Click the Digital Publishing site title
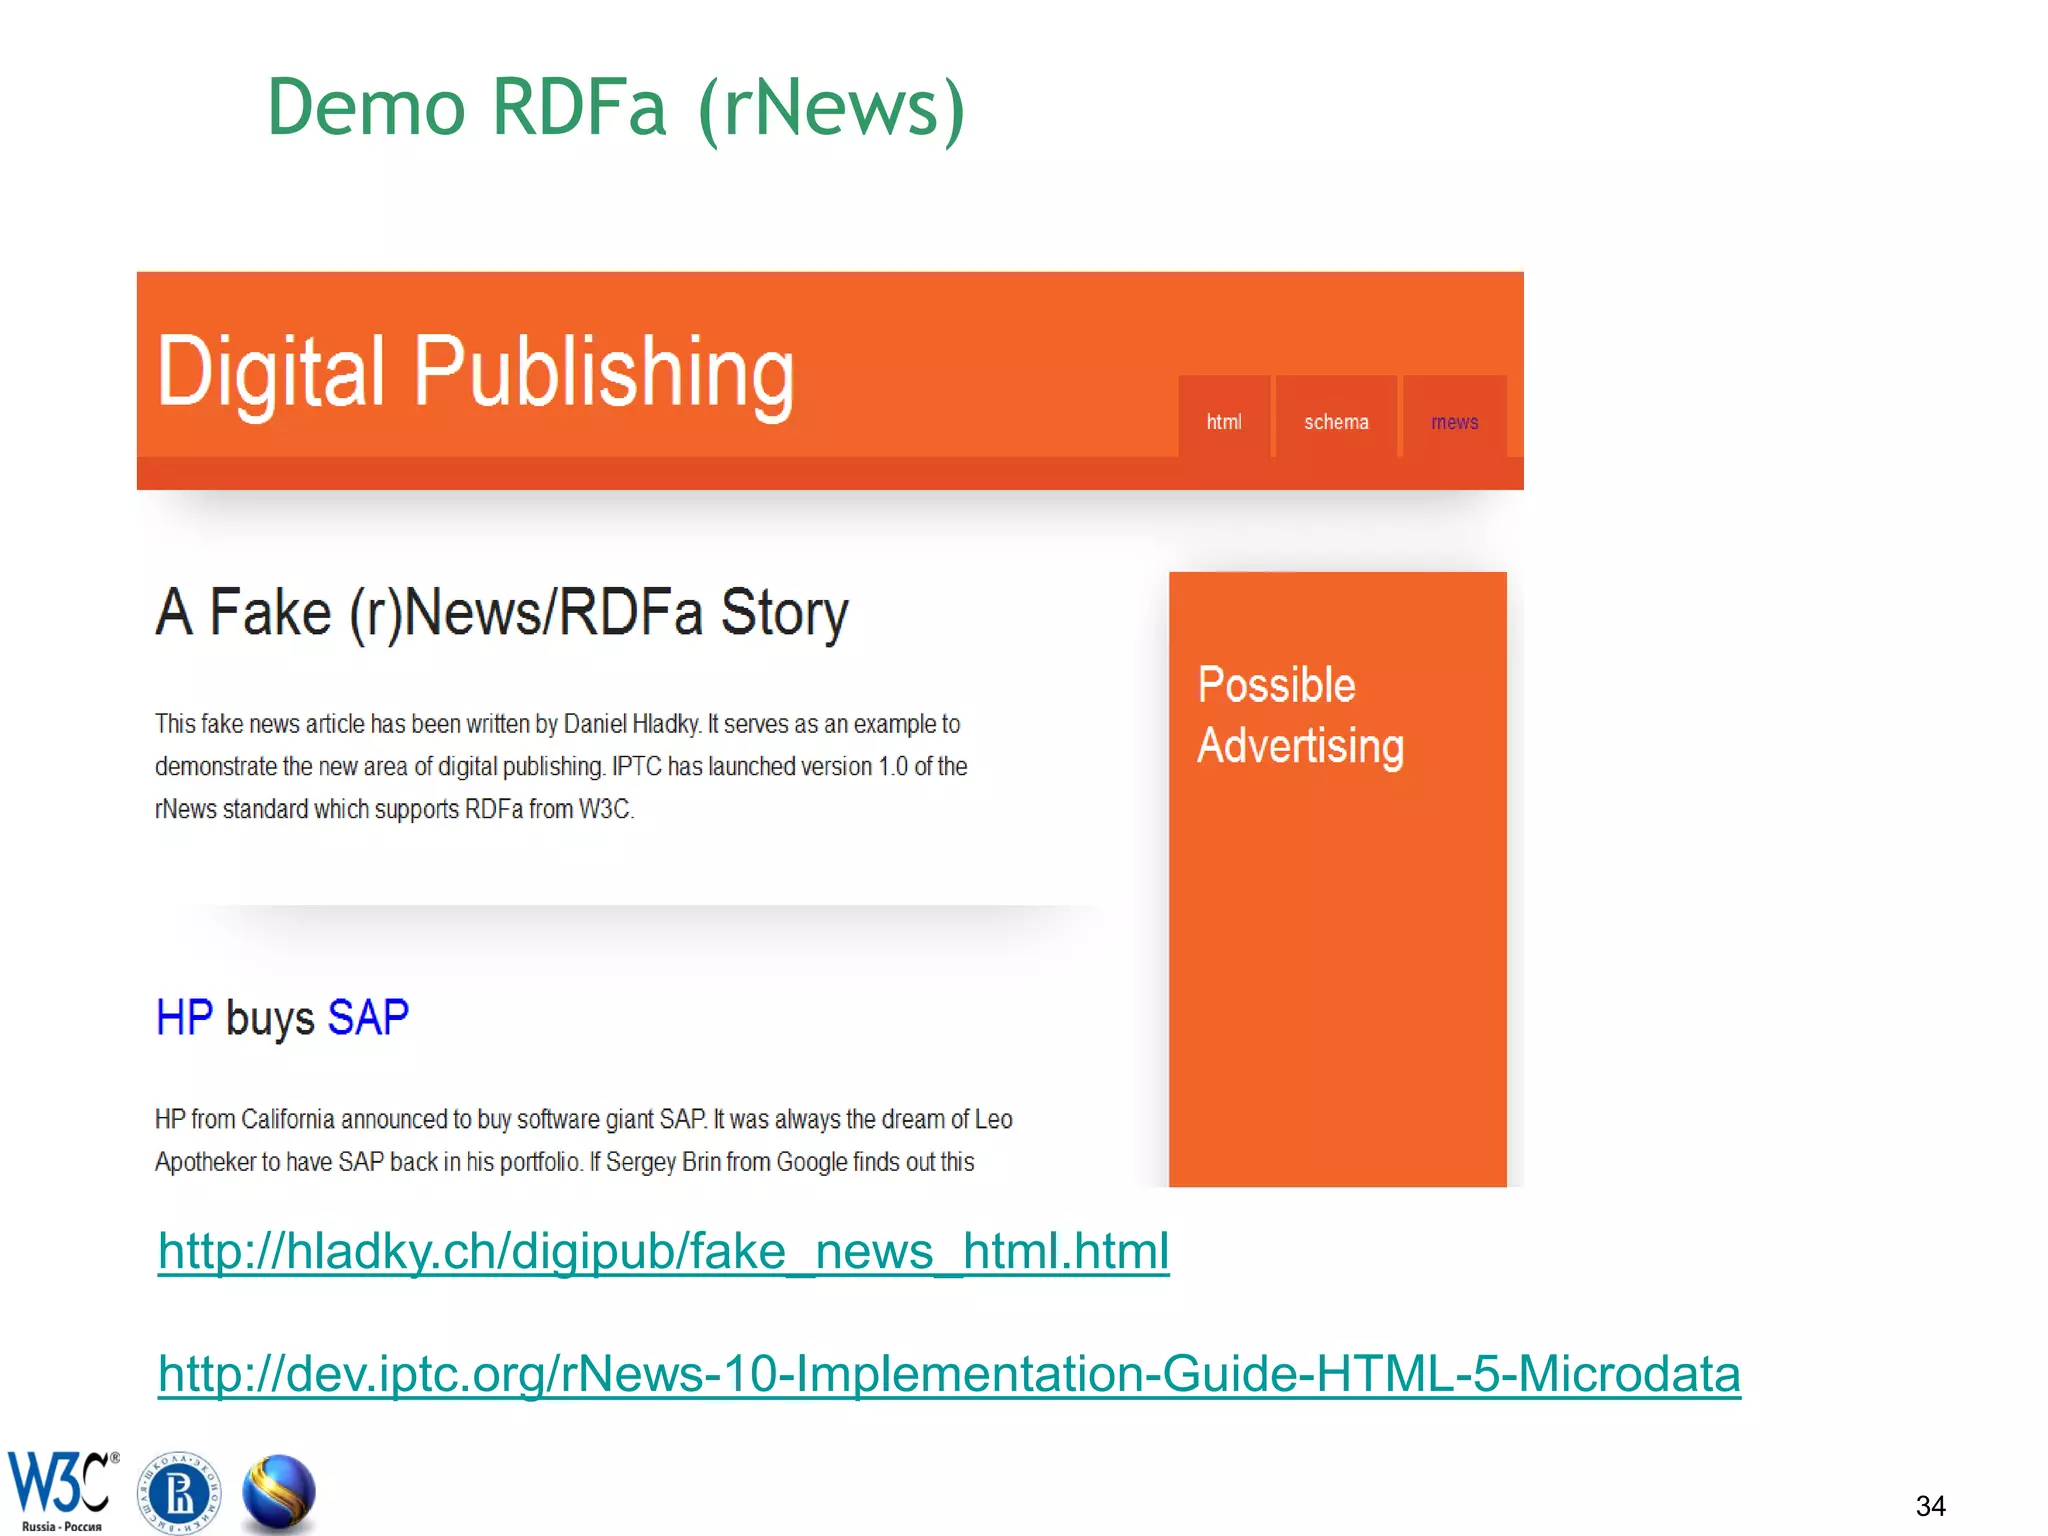 475,372
